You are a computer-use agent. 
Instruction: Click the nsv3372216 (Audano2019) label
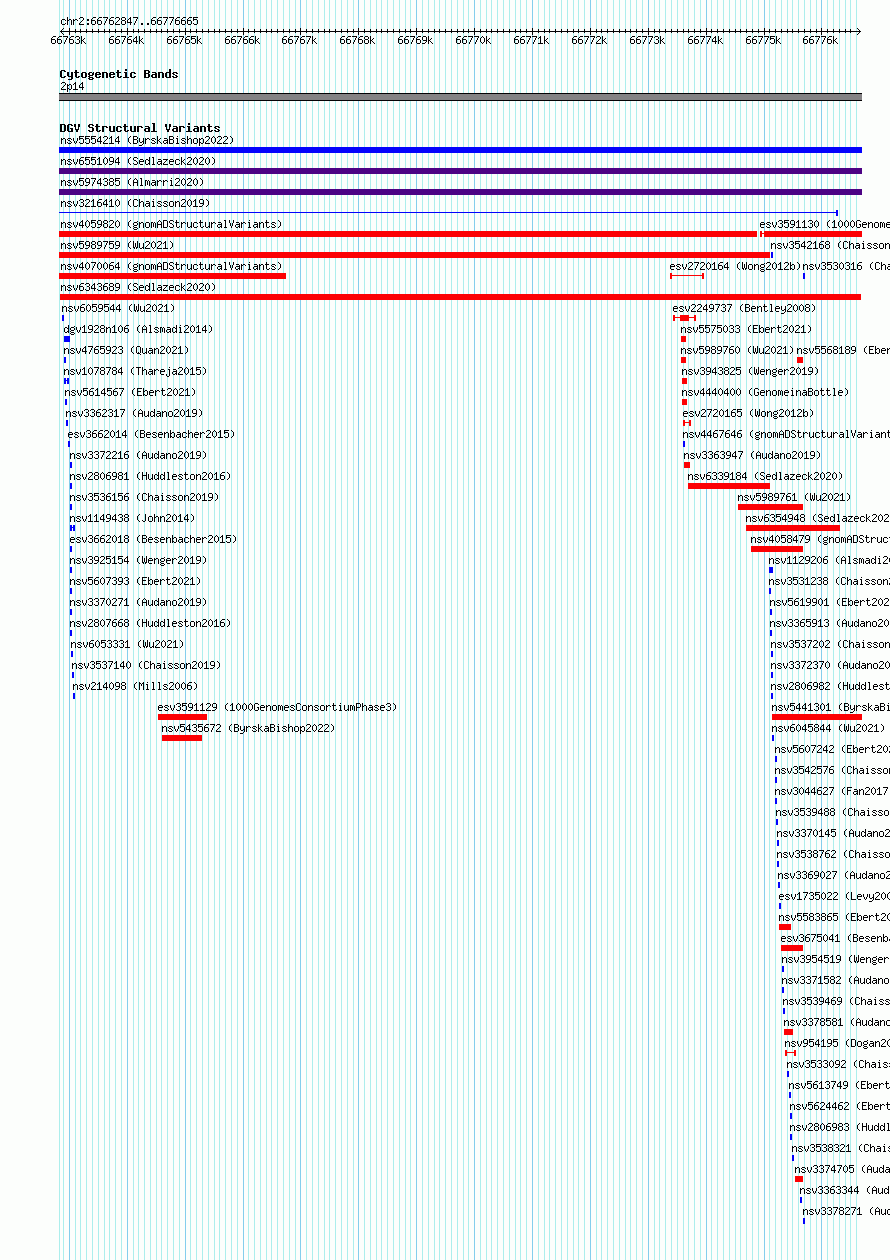click(138, 455)
